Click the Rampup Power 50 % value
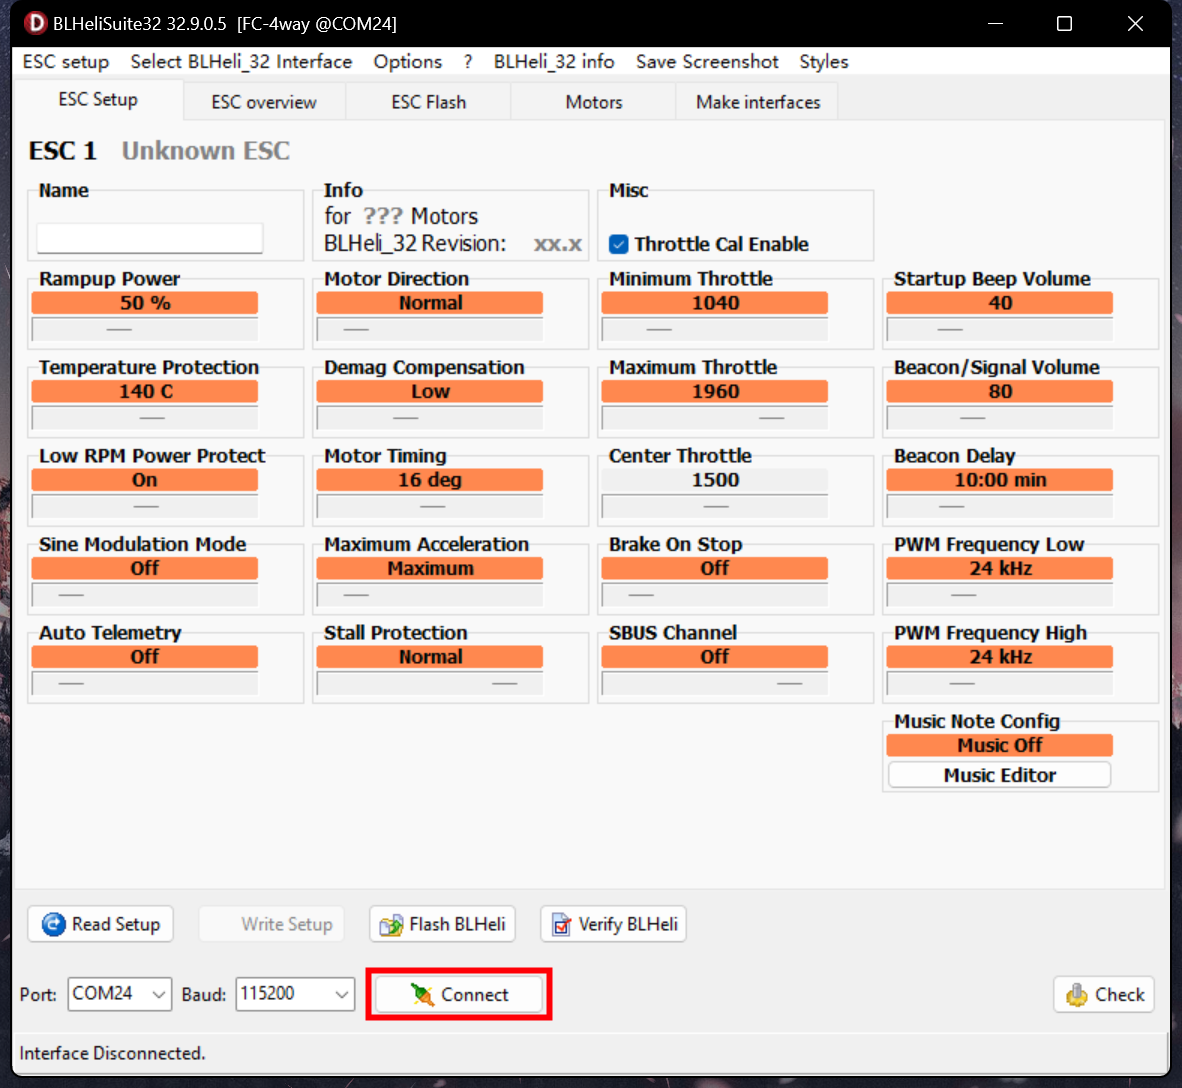The height and width of the screenshot is (1088, 1182). pos(145,303)
